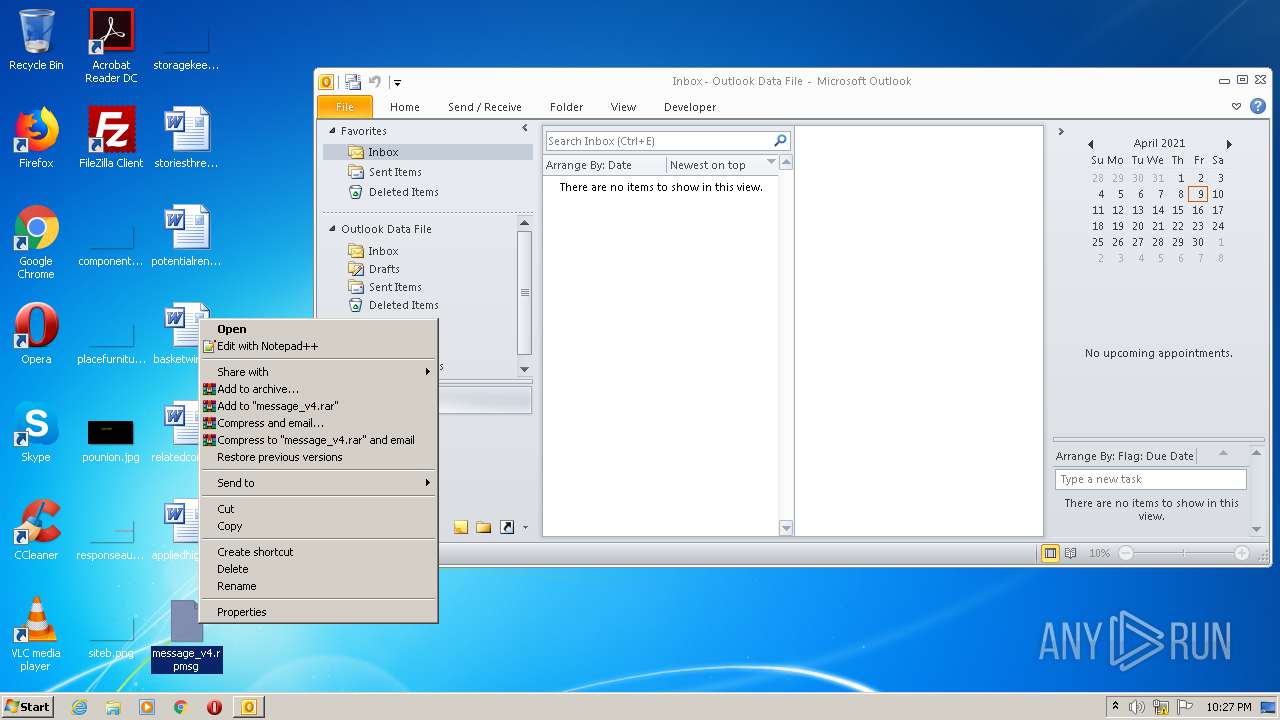Image resolution: width=1280 pixels, height=720 pixels.
Task: Open the Folder List icon in navigation pane
Action: click(x=484, y=527)
